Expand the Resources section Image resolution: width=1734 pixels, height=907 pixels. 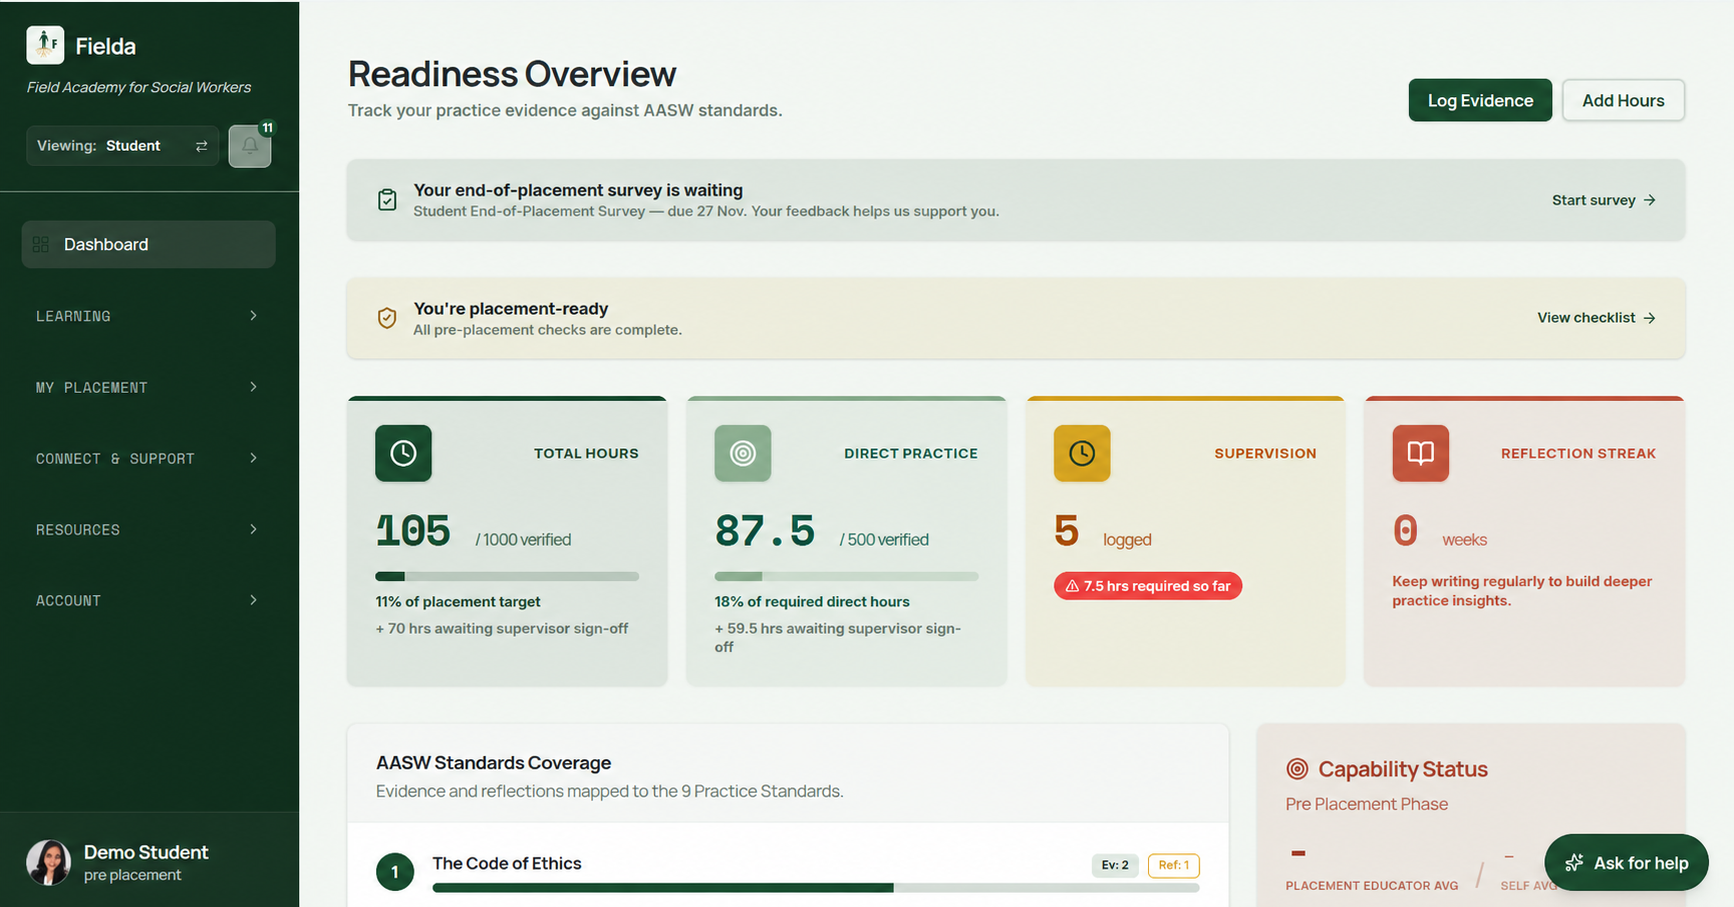[x=148, y=529]
